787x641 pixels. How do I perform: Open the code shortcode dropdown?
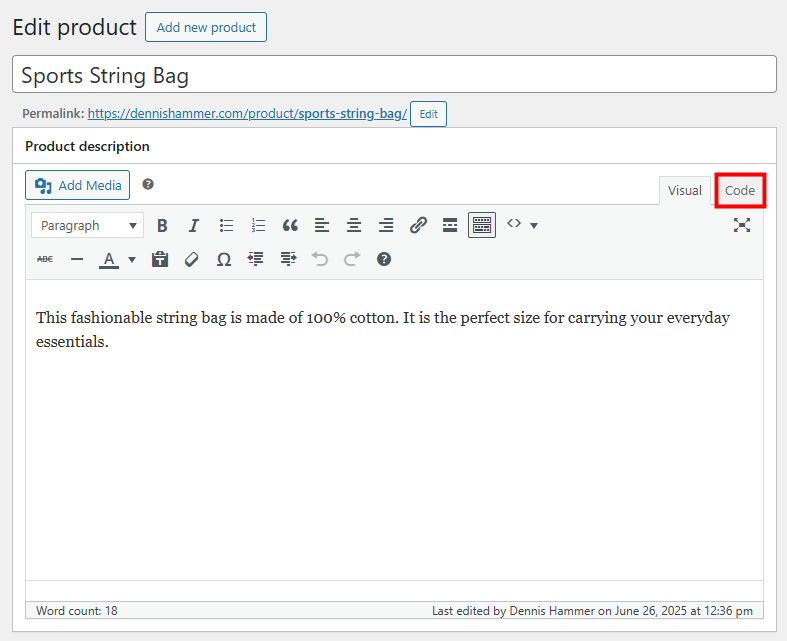coord(522,225)
